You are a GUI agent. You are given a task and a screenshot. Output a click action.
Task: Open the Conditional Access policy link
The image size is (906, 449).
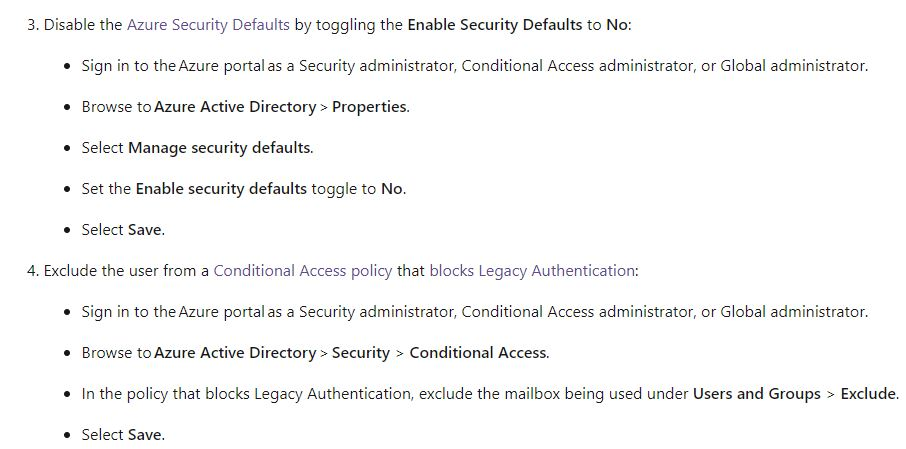point(303,270)
